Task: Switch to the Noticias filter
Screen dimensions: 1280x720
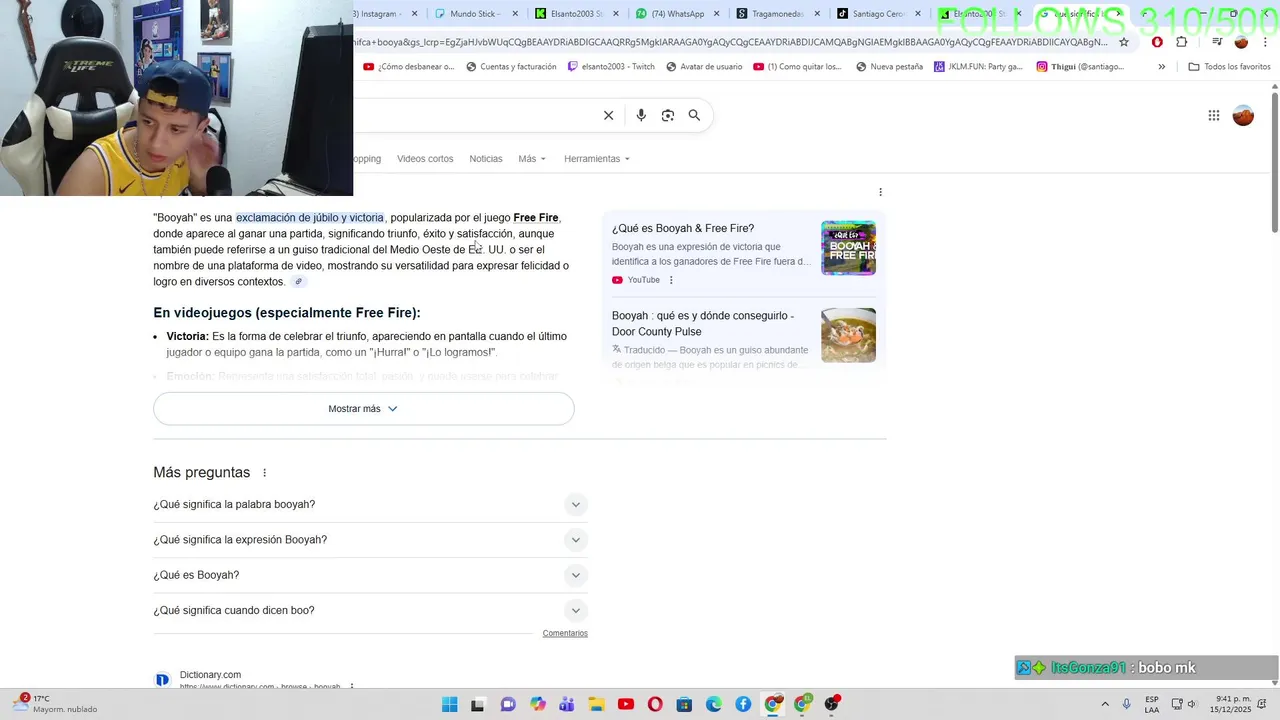Action: click(486, 159)
